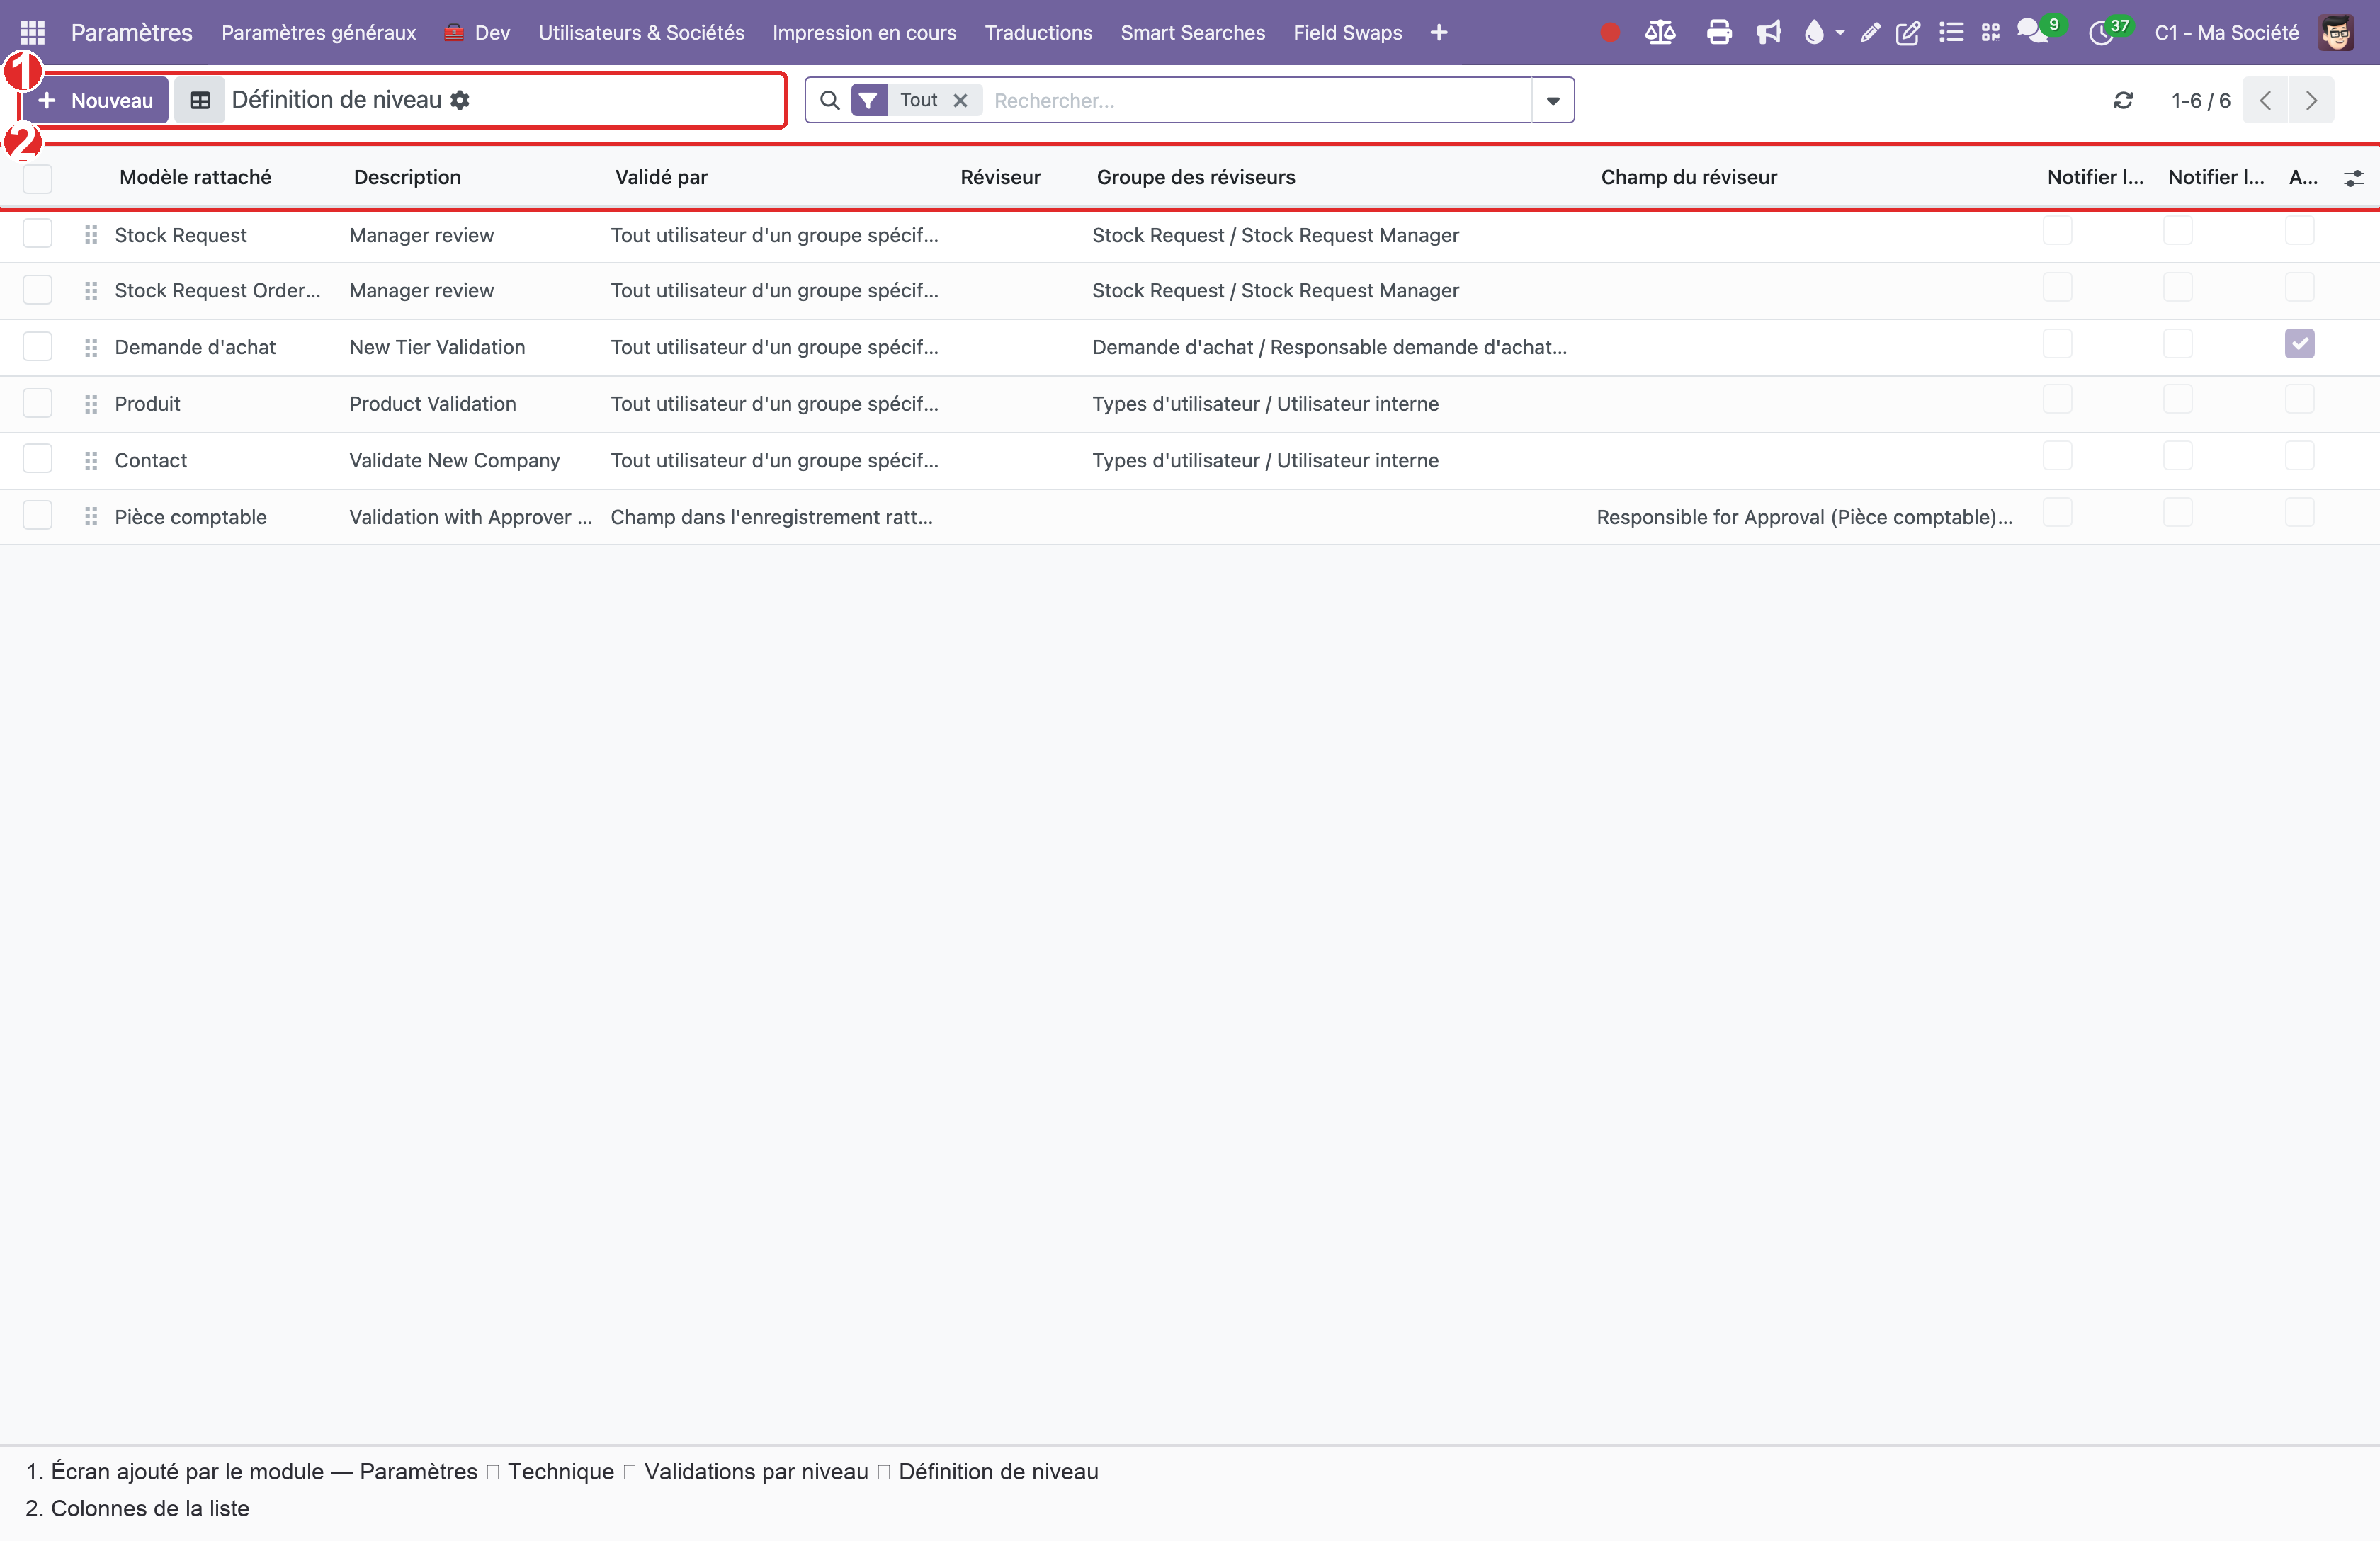Open the megaphone announcements icon
Viewport: 2380px width, 1541px height.
point(1768,32)
